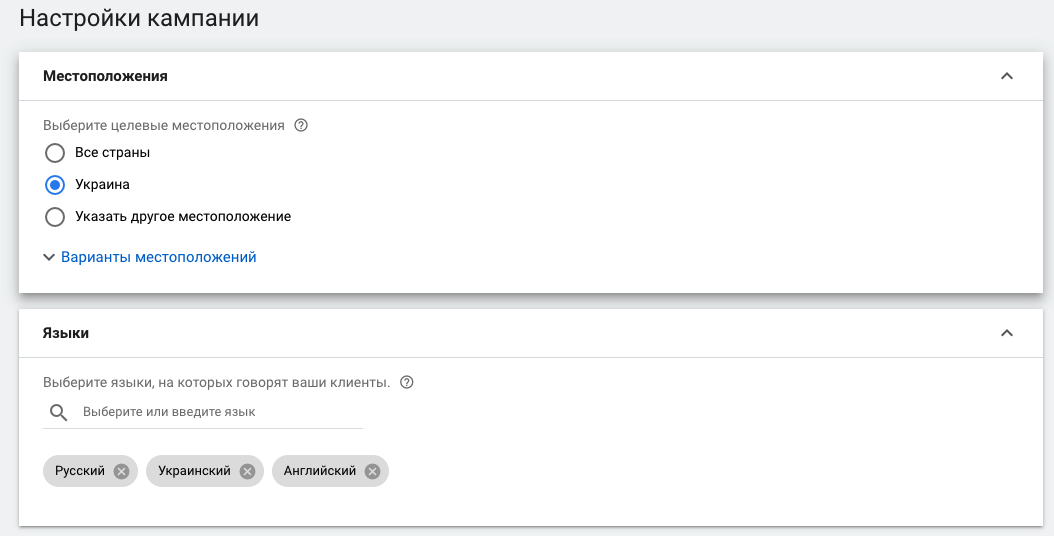
Task: Select the Все страны radio option
Action: pyautogui.click(x=56, y=154)
